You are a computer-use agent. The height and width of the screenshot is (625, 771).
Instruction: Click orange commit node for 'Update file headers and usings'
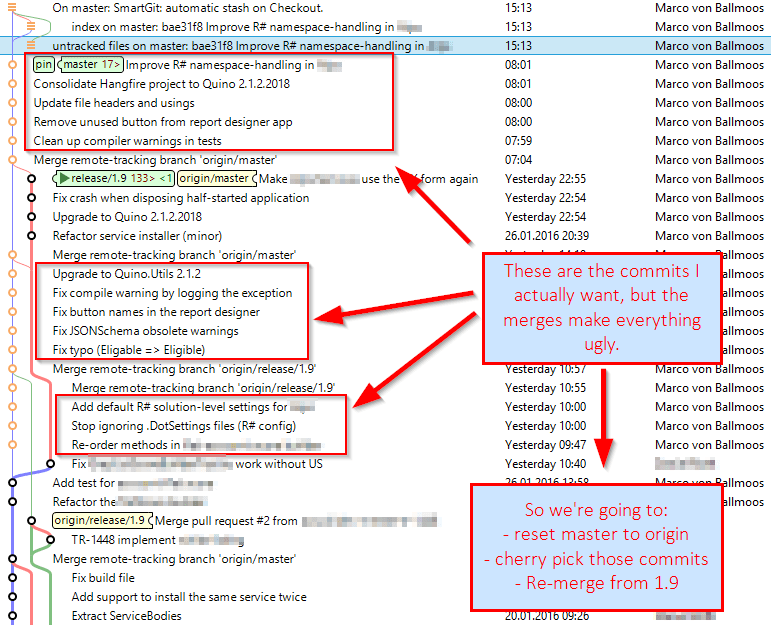[12, 102]
